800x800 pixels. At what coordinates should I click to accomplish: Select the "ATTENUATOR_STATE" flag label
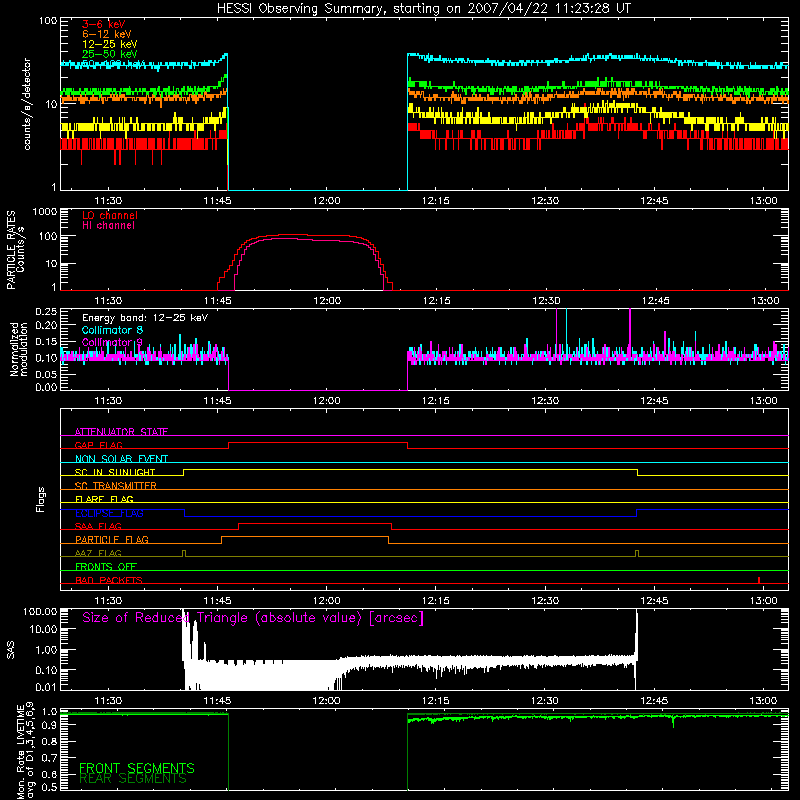point(121,432)
